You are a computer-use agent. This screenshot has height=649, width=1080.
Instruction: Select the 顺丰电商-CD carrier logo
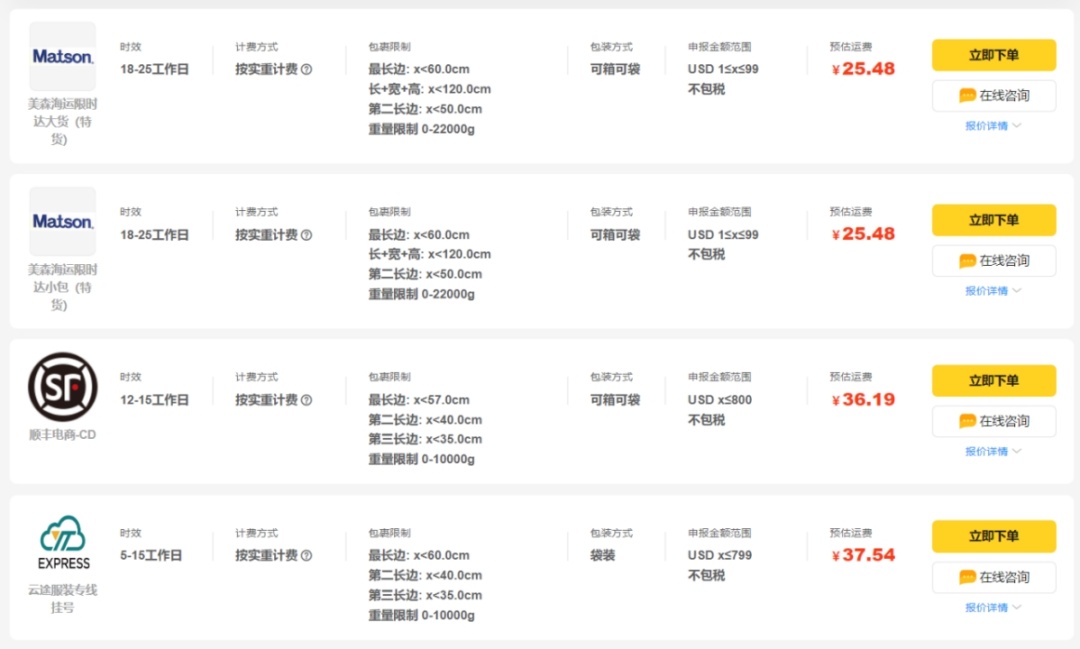62,388
